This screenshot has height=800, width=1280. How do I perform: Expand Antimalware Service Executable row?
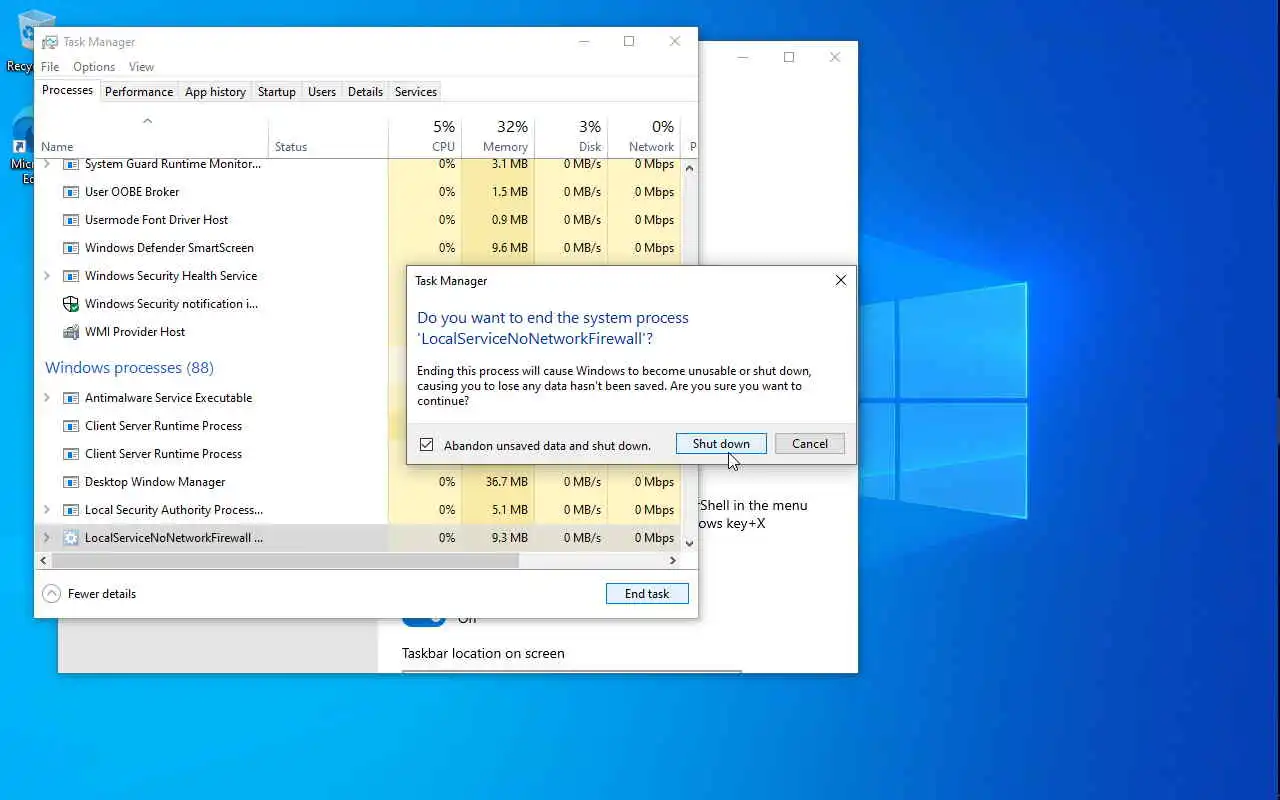click(46, 398)
